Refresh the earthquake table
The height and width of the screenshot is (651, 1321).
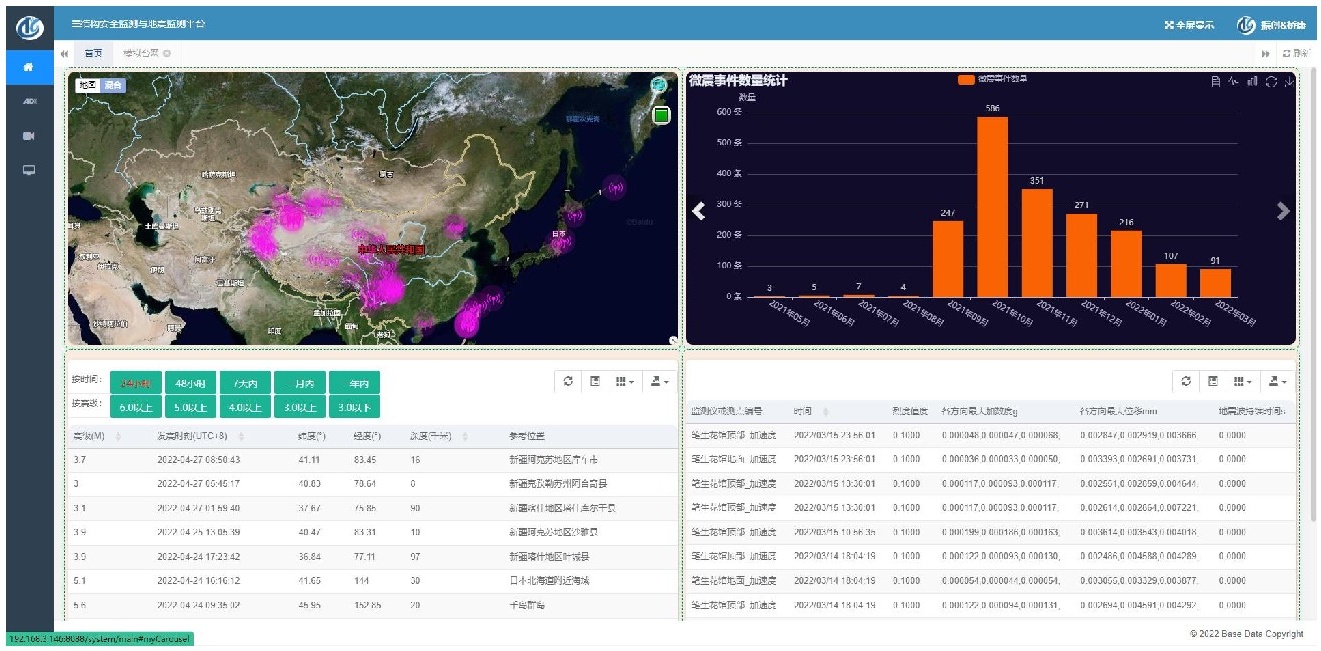point(569,381)
